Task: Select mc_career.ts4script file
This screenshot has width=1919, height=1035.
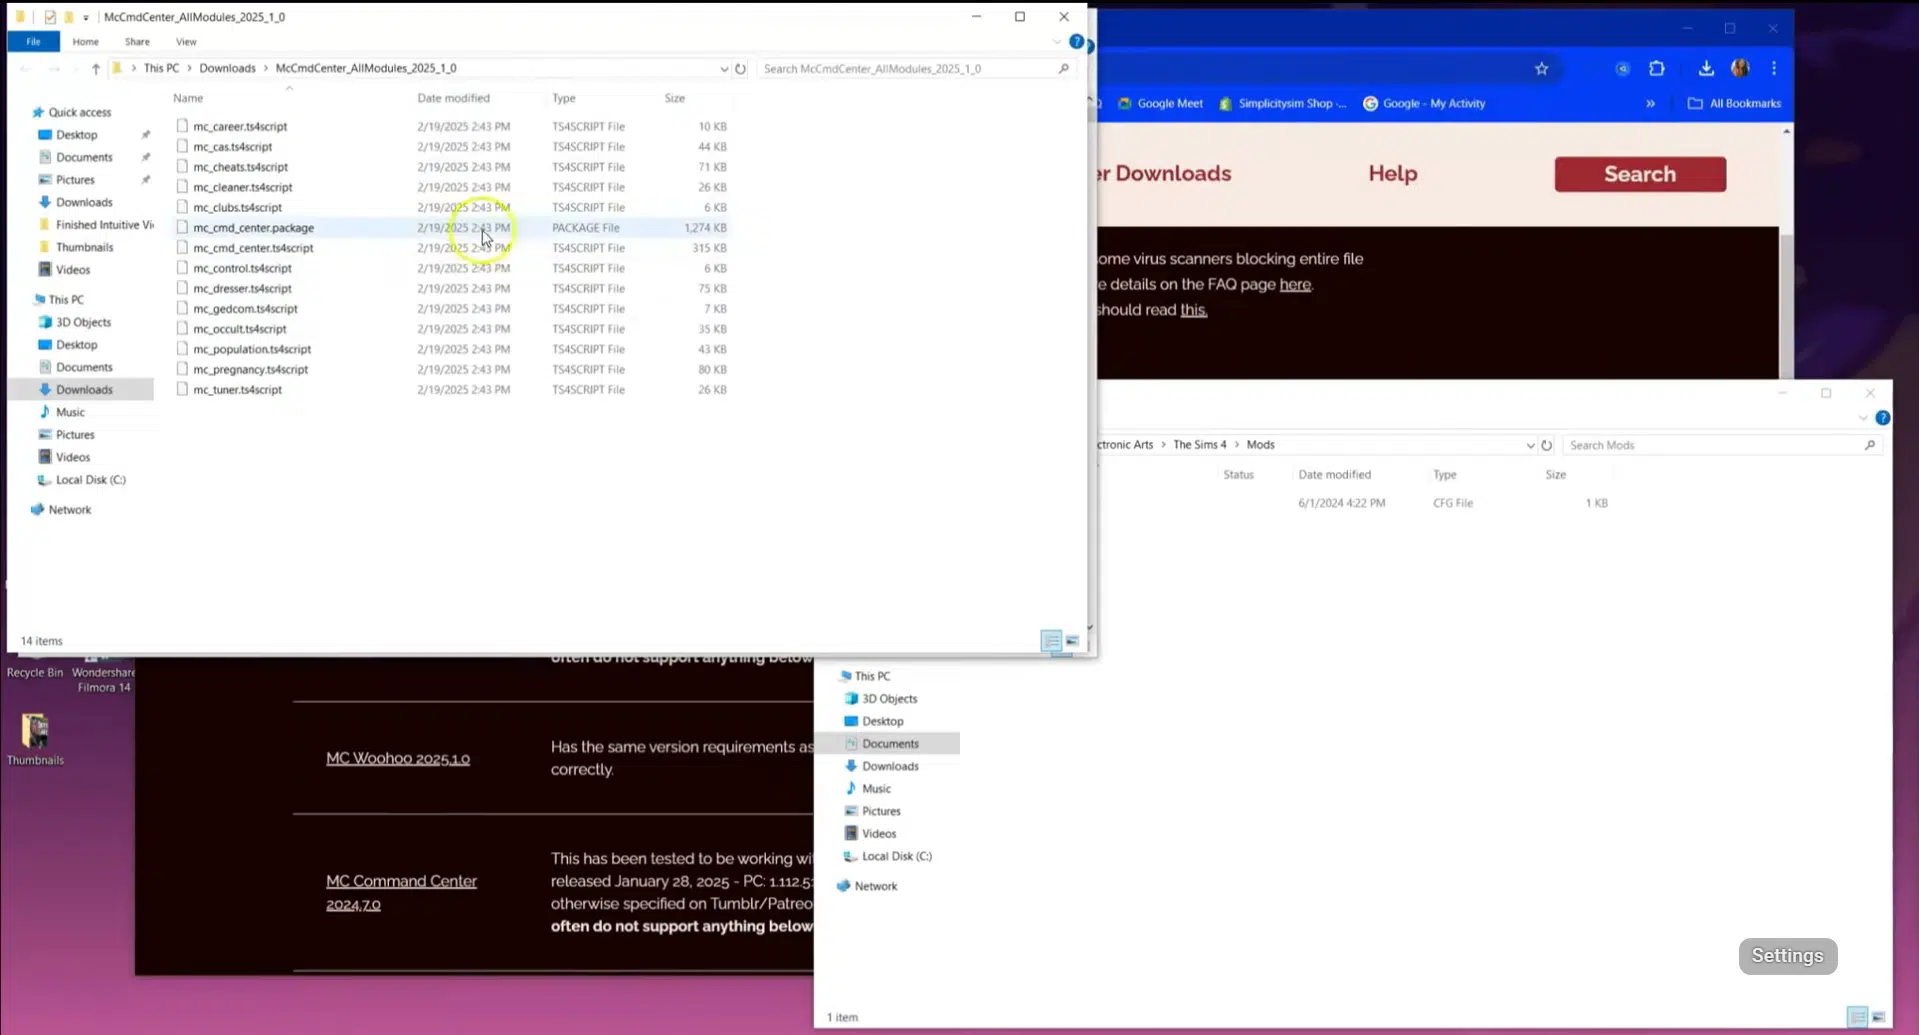Action: click(x=240, y=126)
